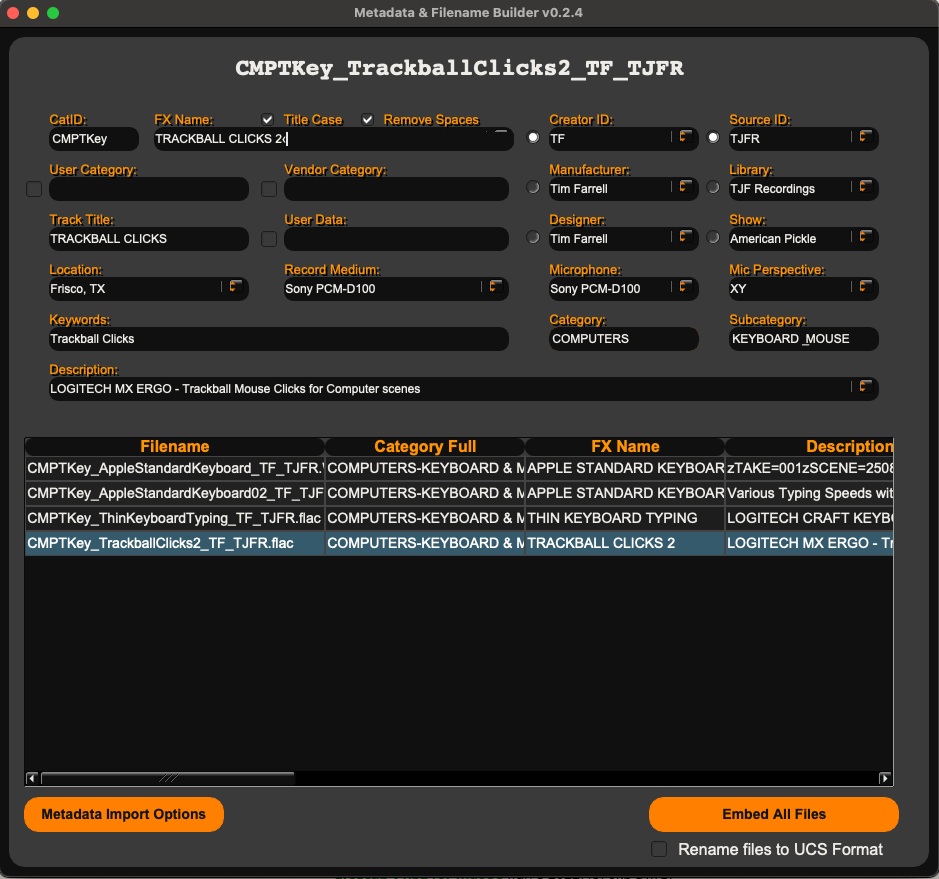Viewport: 939px width, 879px height.
Task: Open the Description field history icon
Action: (862, 388)
